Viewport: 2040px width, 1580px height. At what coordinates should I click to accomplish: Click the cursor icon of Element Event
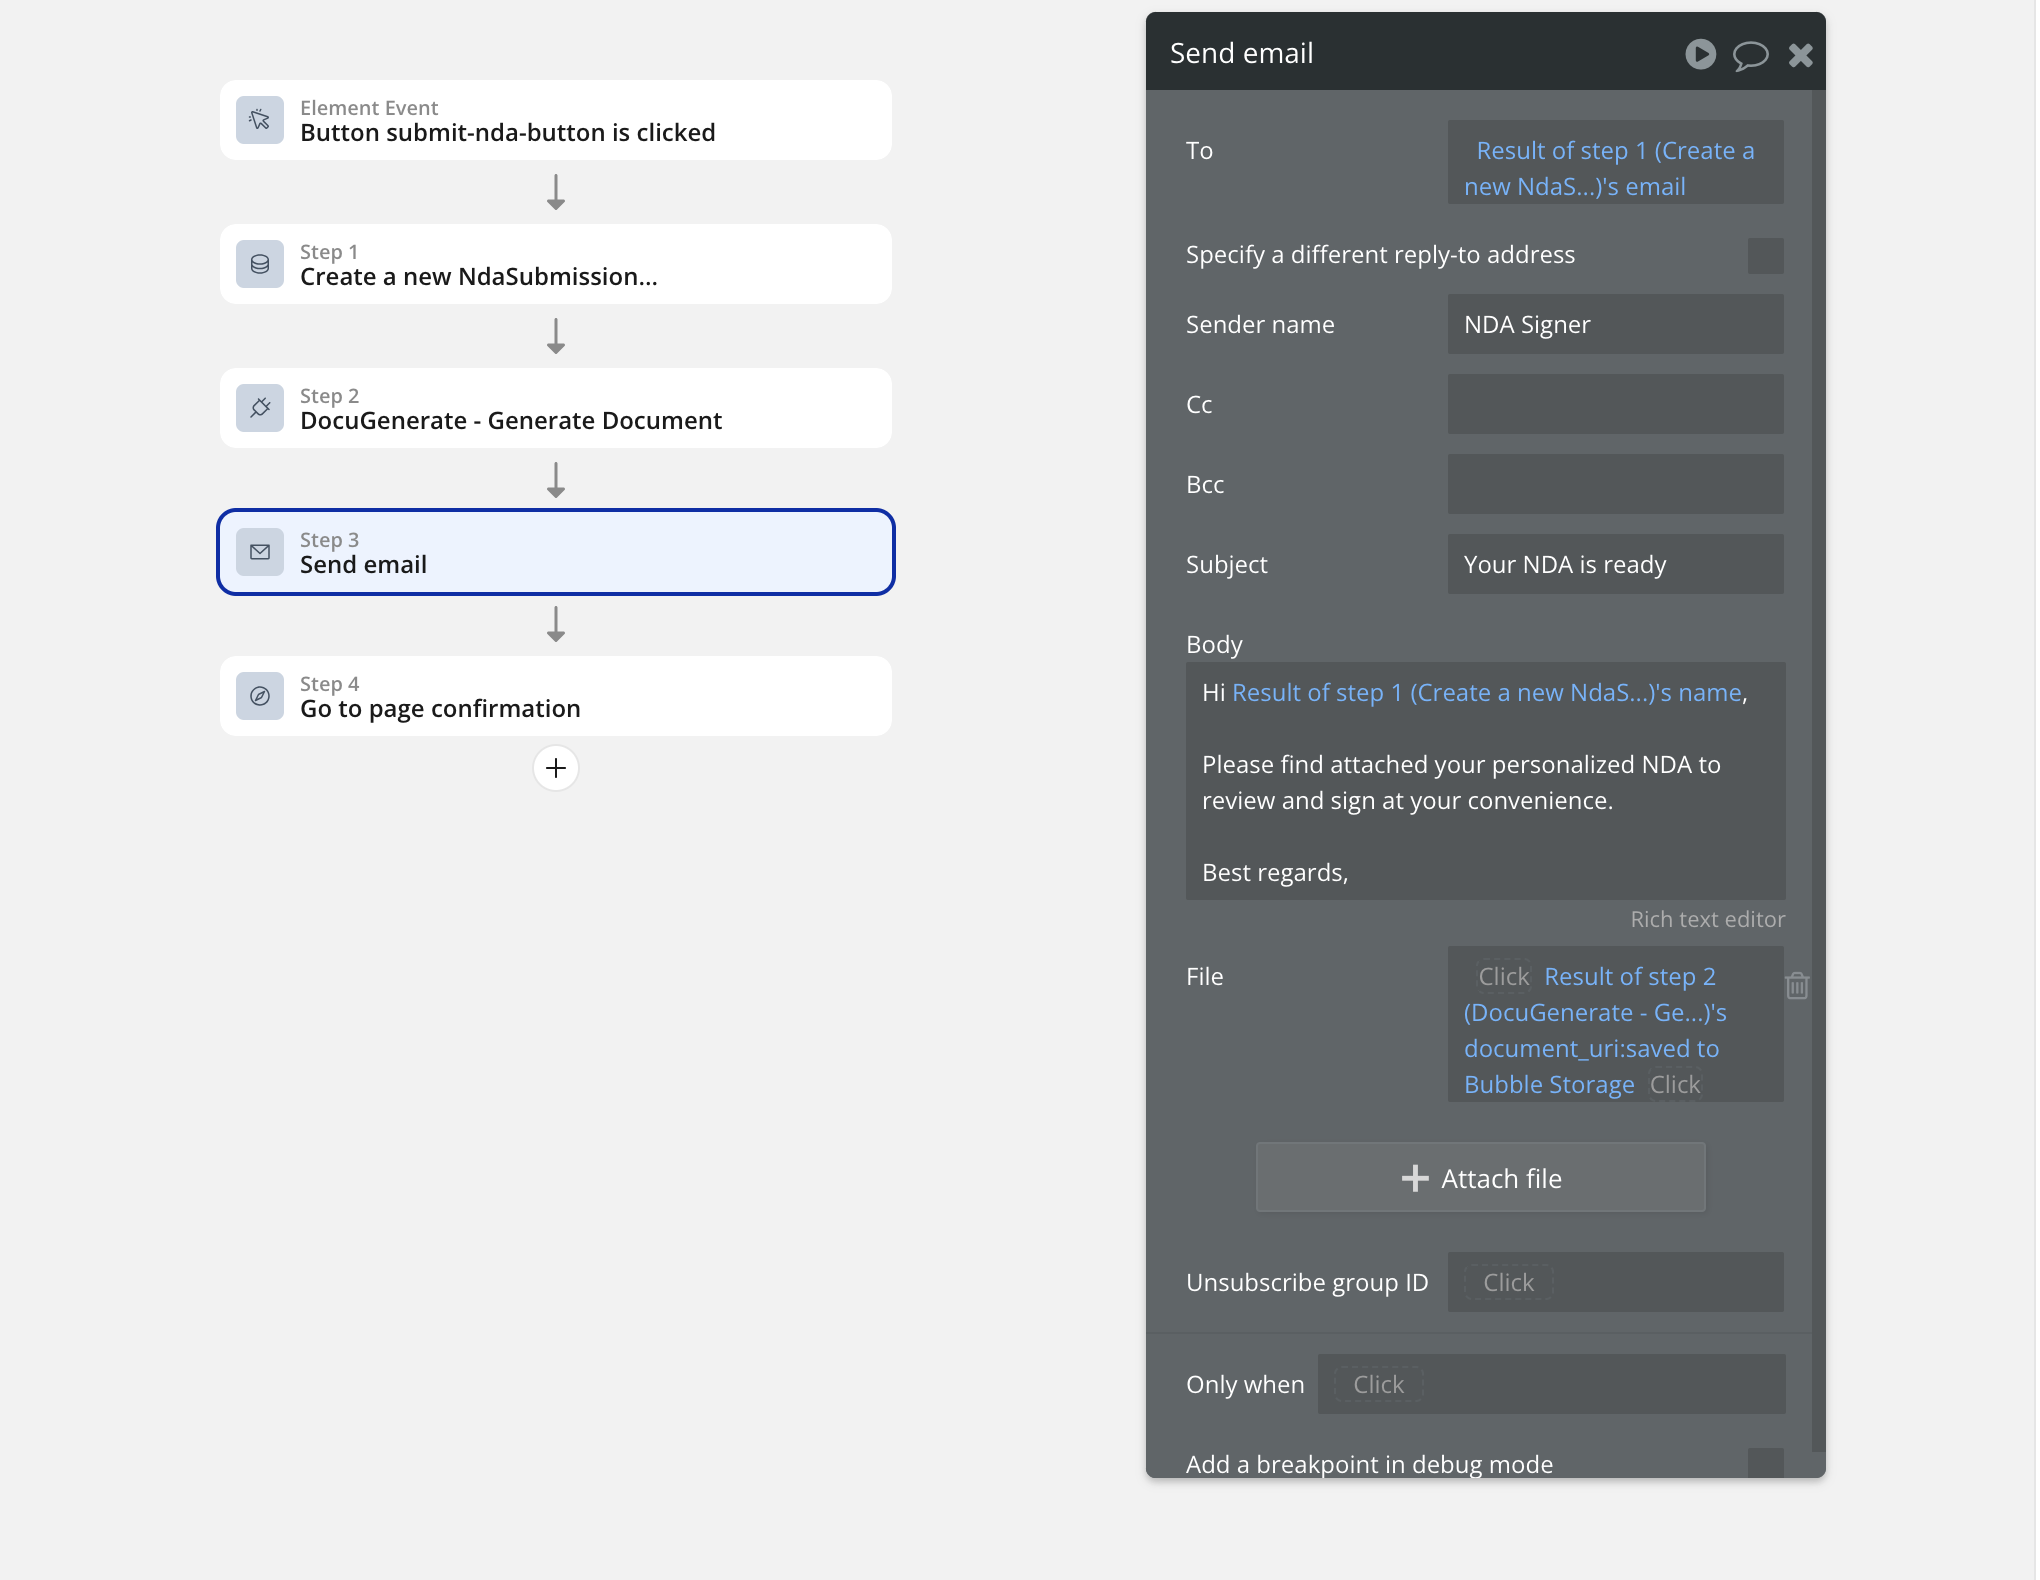[260, 120]
